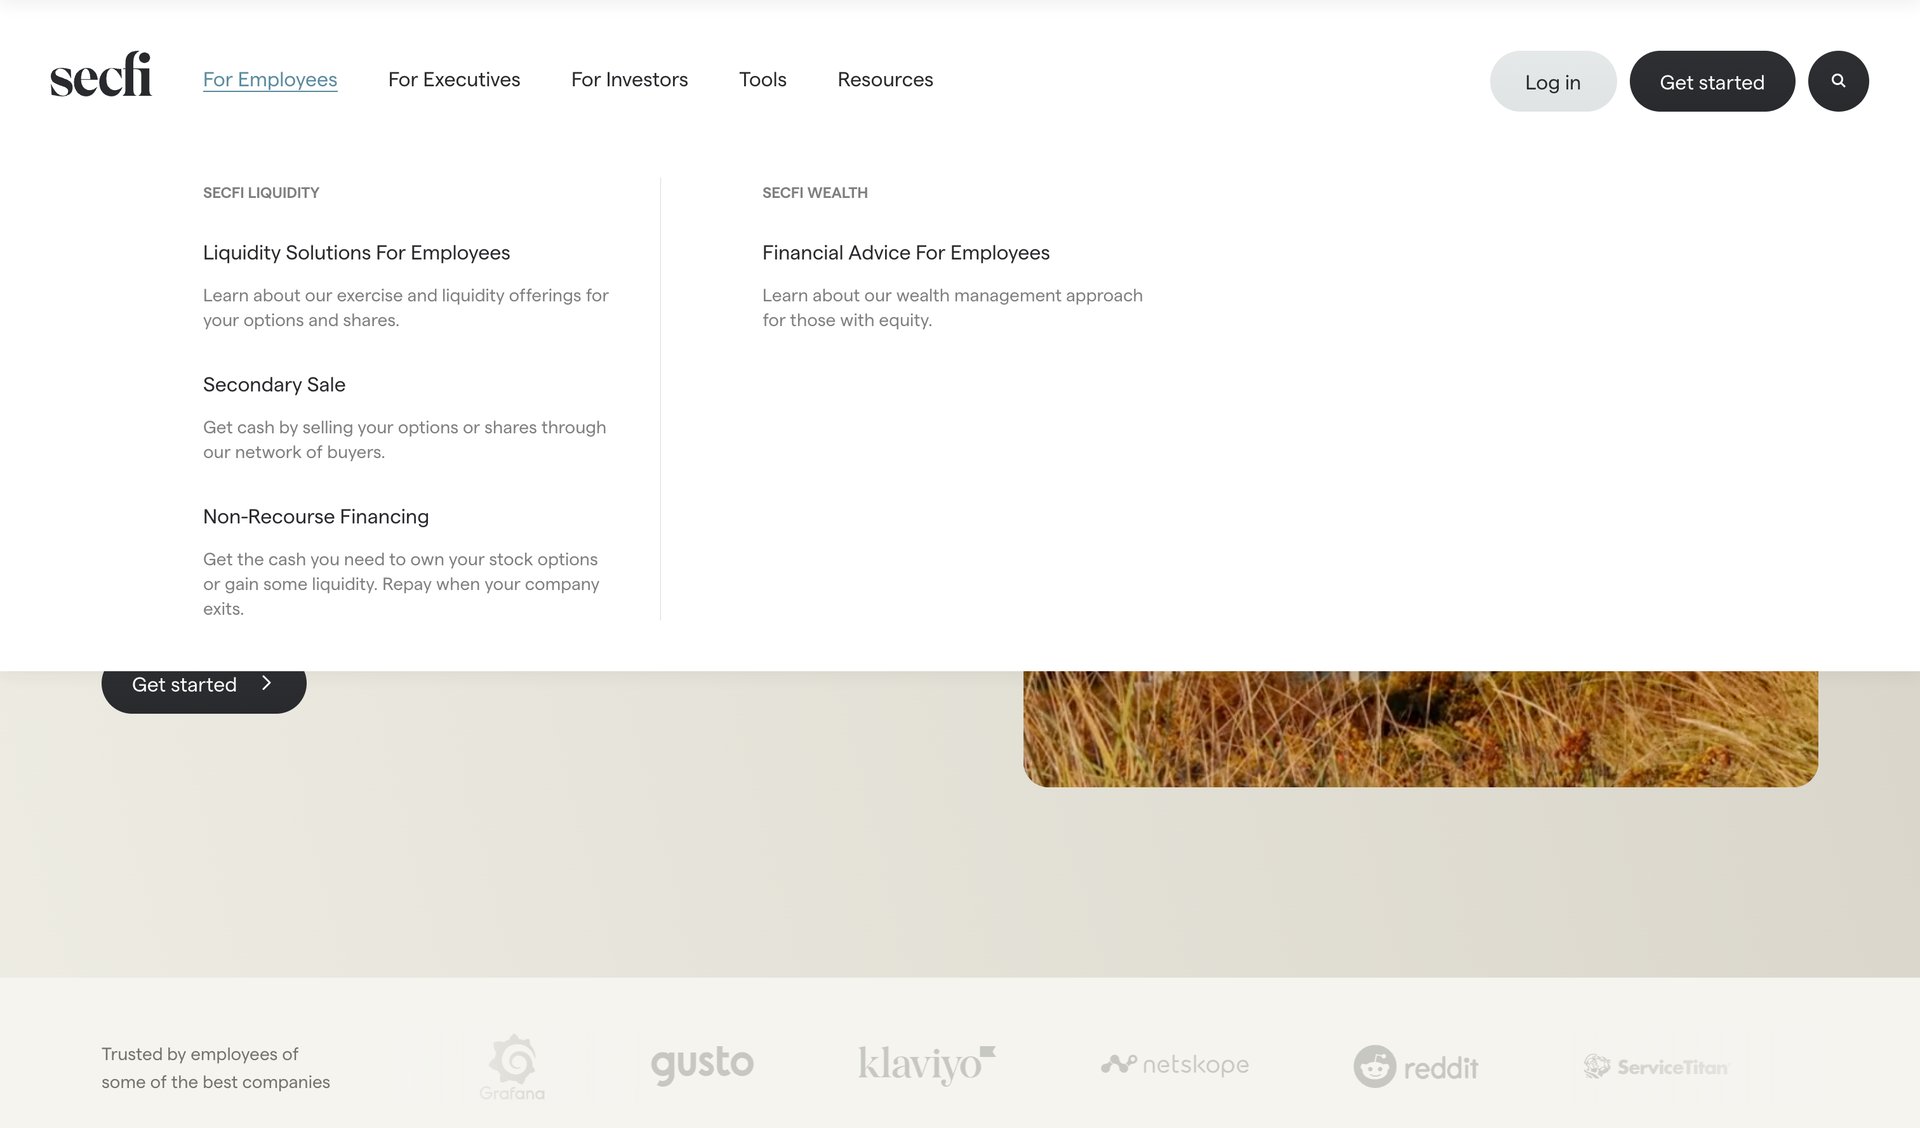Open Liquidity Solutions For Employees
The image size is (1920, 1128).
(356, 253)
